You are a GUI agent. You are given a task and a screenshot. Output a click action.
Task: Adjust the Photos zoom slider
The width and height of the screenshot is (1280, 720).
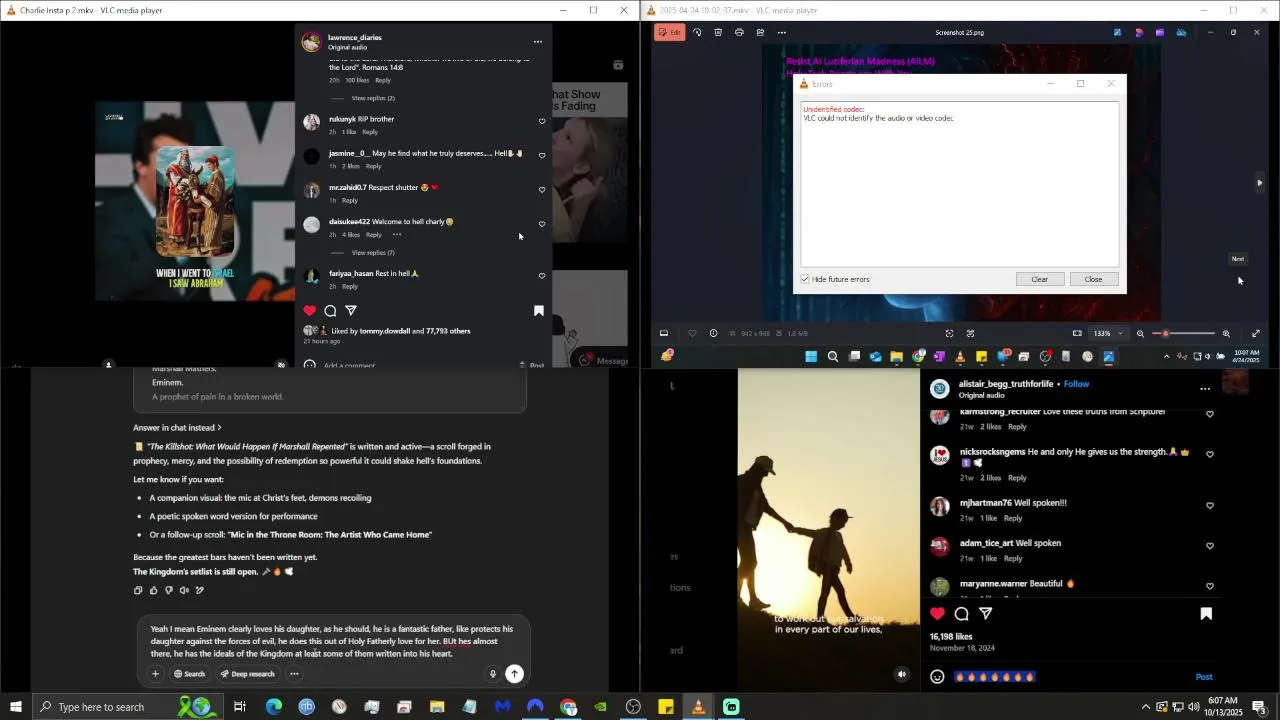tap(1184, 333)
